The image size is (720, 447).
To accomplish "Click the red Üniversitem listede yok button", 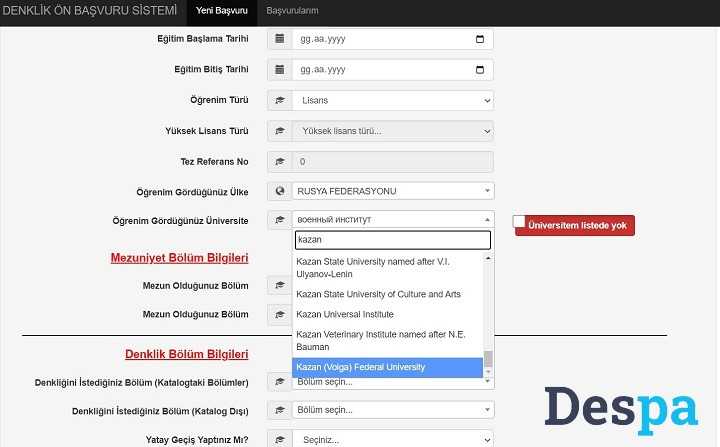I will coord(577,226).
